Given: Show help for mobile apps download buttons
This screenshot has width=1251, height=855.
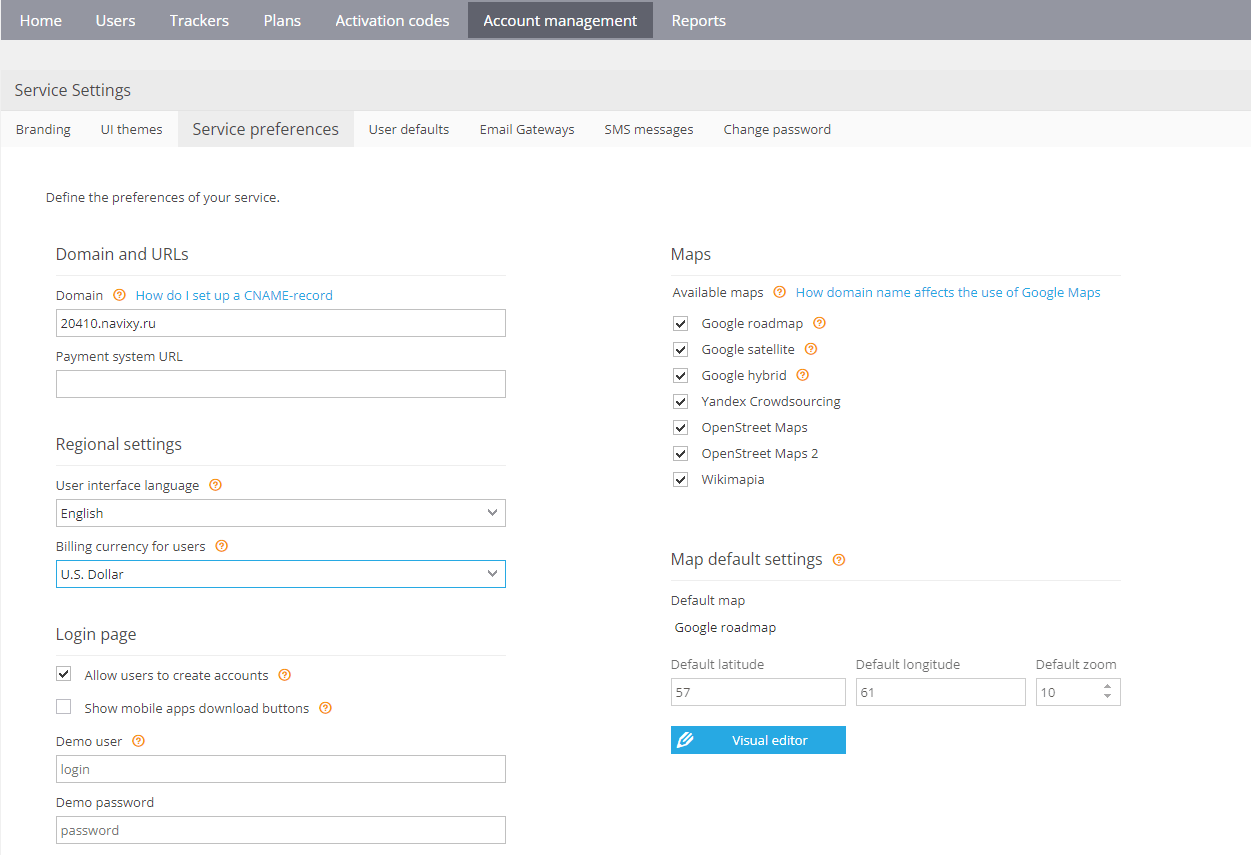Looking at the screenshot, I should click(325, 708).
